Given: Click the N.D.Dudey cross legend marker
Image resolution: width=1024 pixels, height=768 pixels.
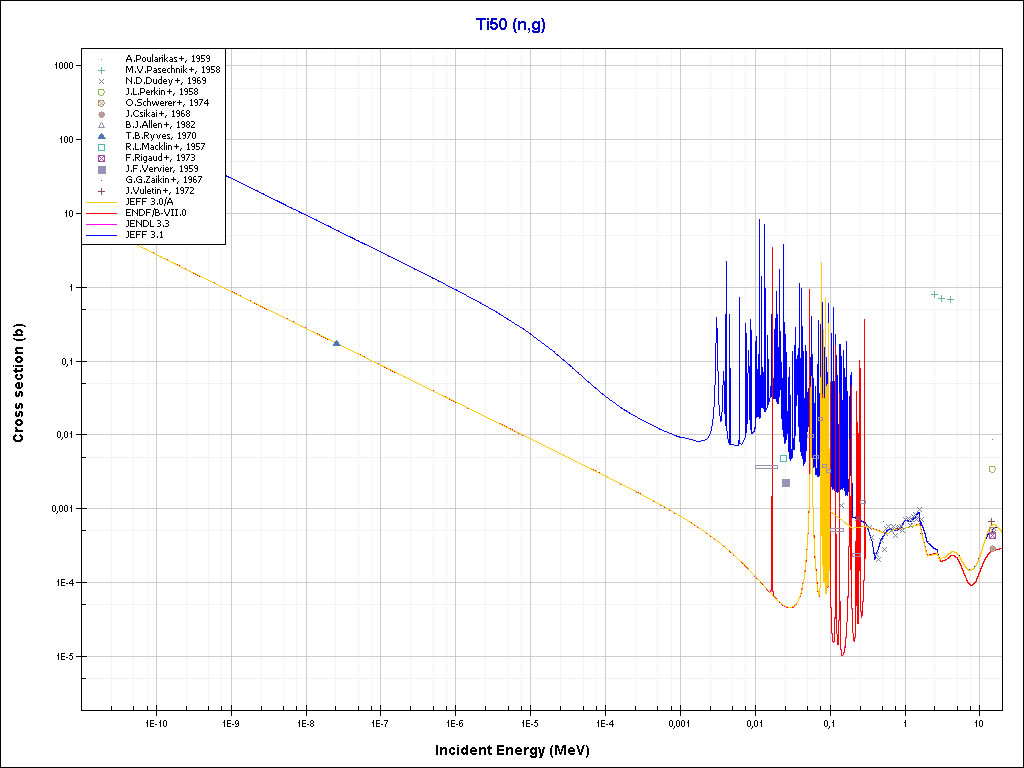Looking at the screenshot, I should 102,81.
